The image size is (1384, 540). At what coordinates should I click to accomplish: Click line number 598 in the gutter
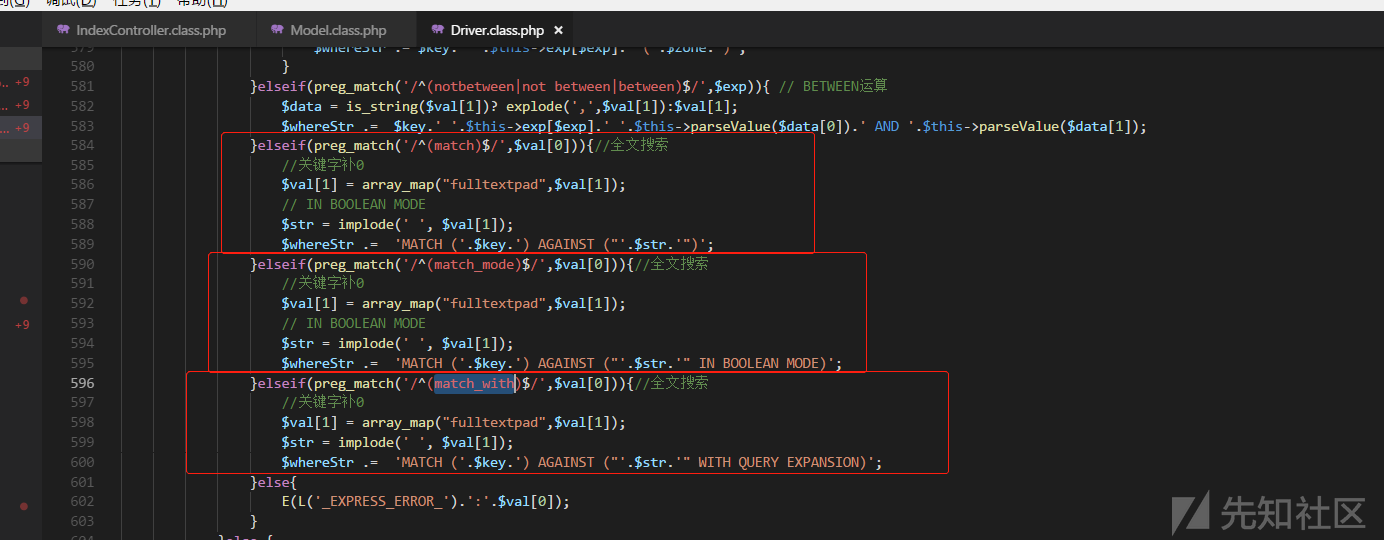click(82, 423)
